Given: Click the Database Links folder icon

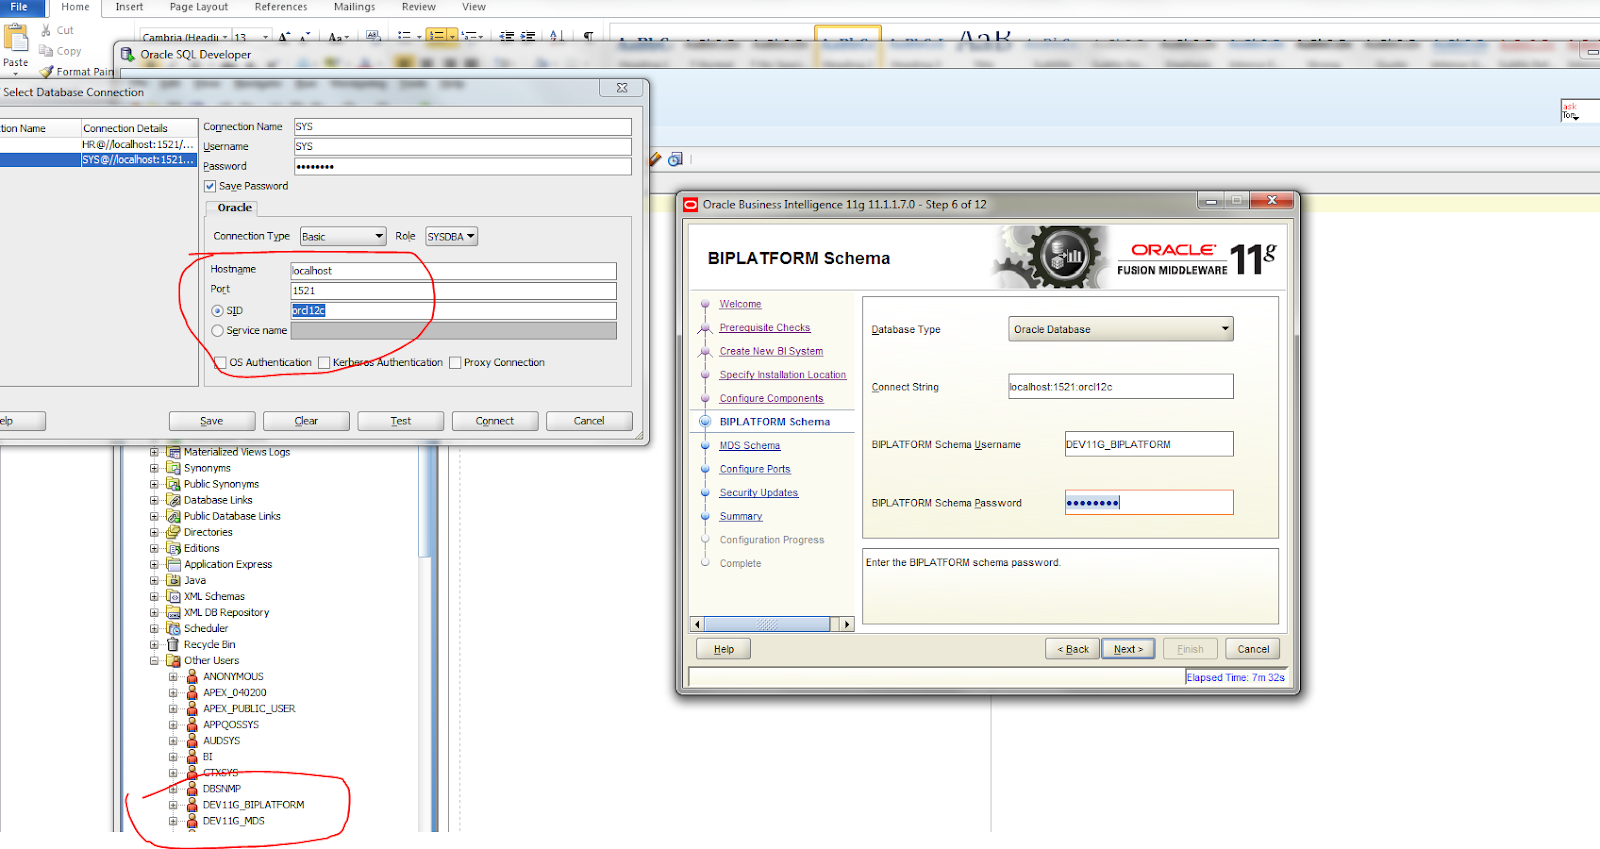Looking at the screenshot, I should click(x=173, y=500).
